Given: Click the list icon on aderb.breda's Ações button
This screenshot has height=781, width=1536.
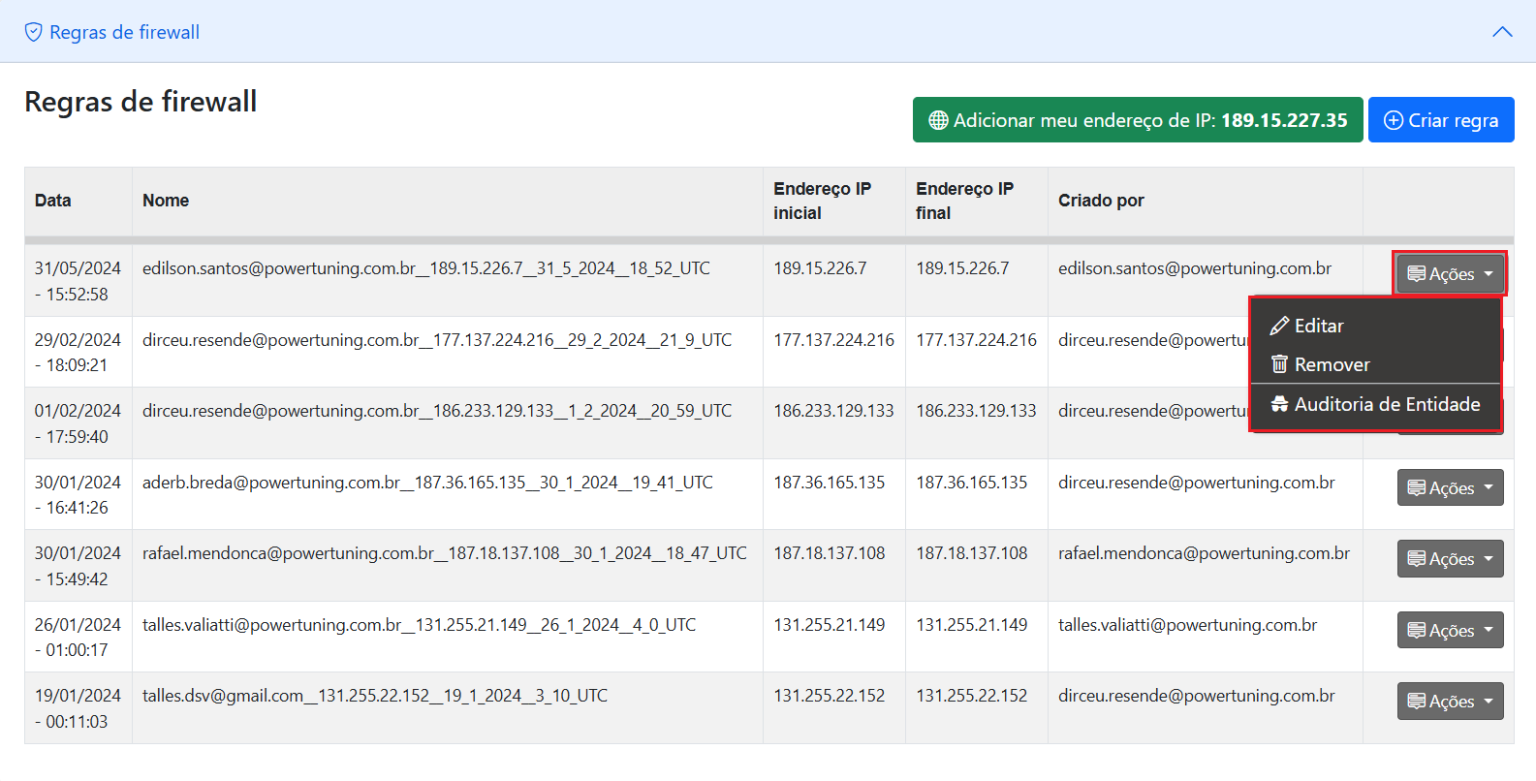Looking at the screenshot, I should pyautogui.click(x=1416, y=488).
